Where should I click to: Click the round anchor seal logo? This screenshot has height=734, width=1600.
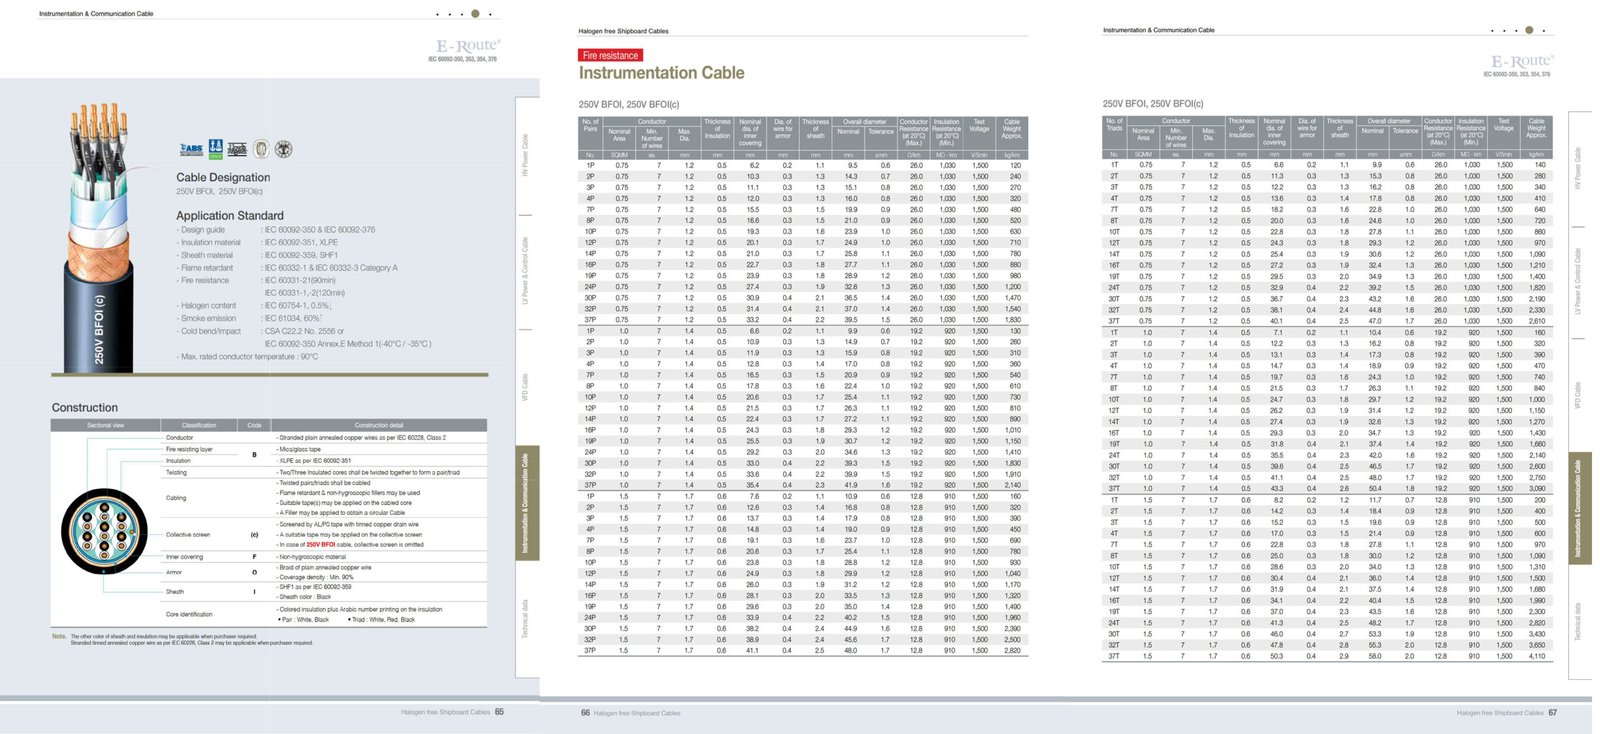coord(284,149)
